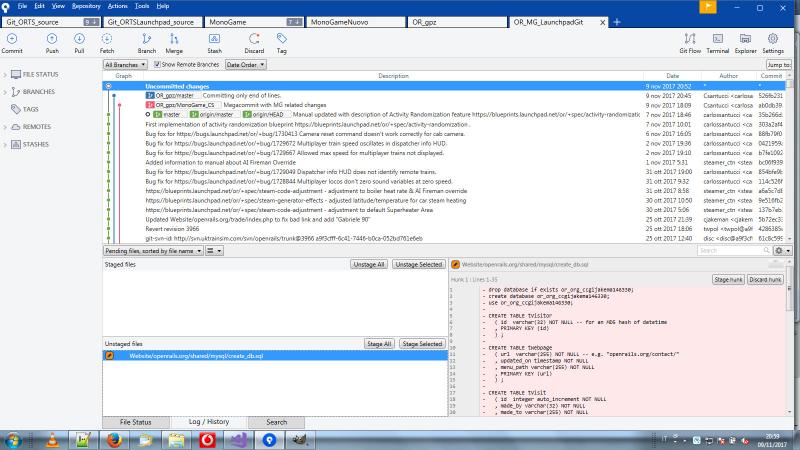Screen dimensions: 800x450
Task: Open the Branch tool
Action: 146,43
